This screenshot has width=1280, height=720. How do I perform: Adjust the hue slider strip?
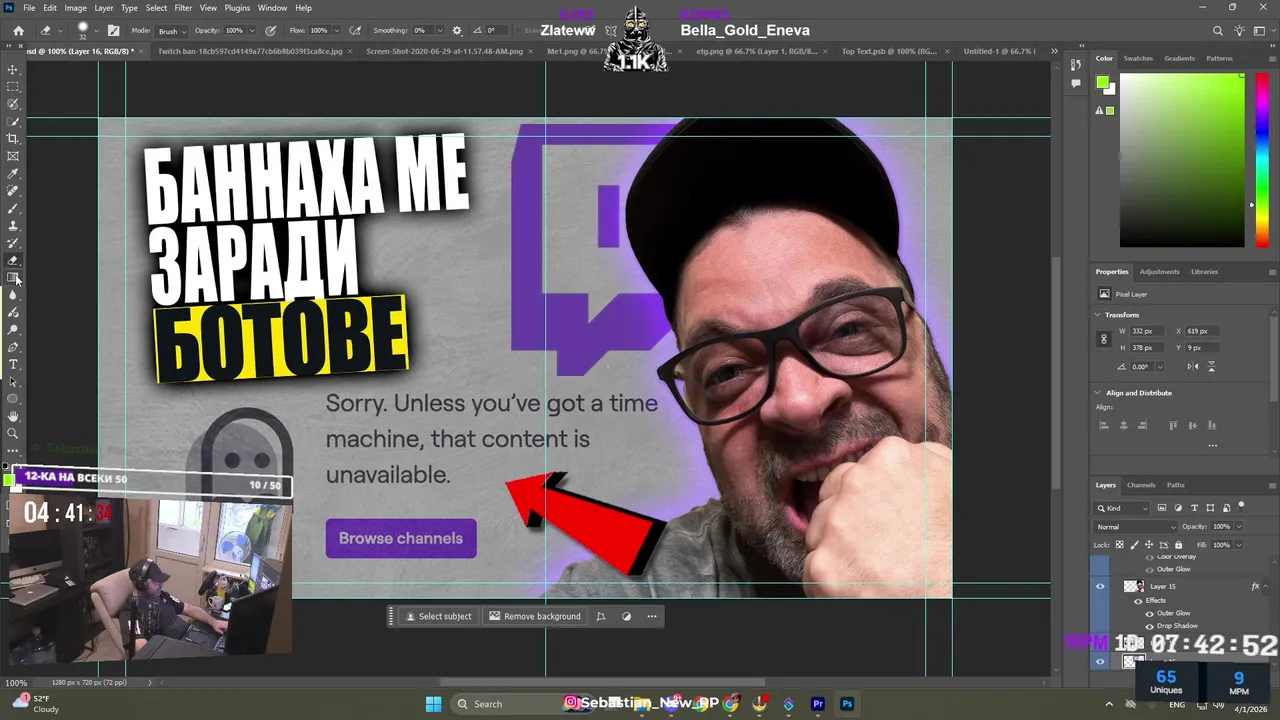pos(1262,160)
